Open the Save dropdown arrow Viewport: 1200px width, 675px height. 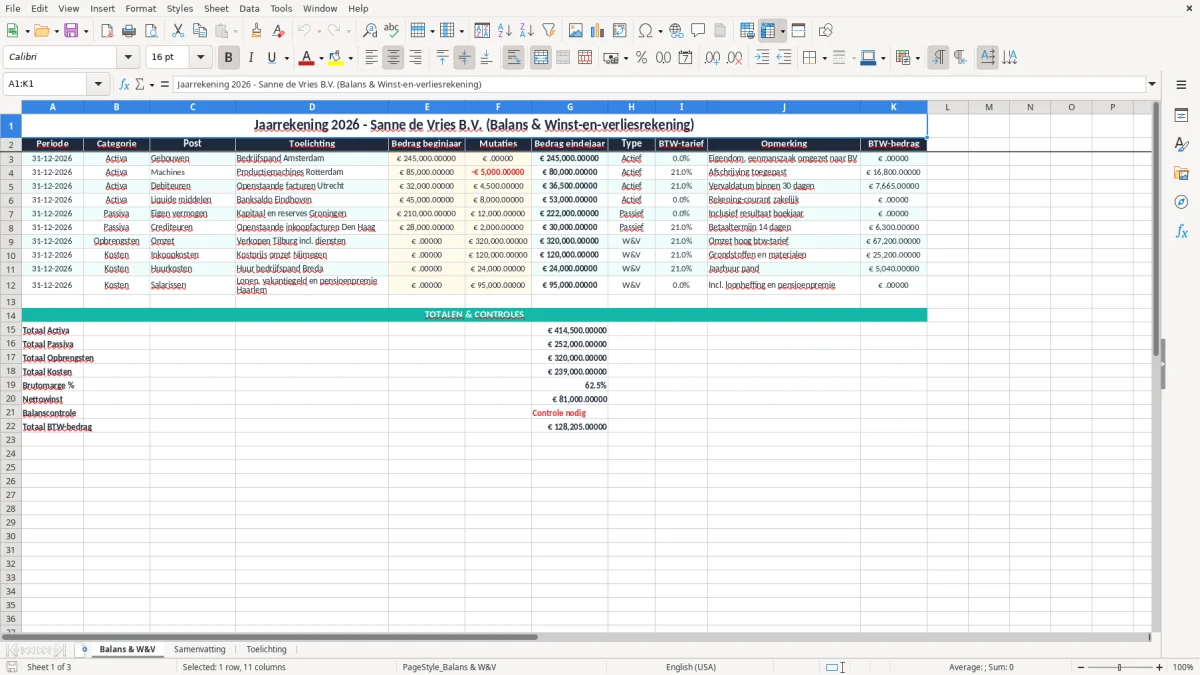click(x=86, y=31)
